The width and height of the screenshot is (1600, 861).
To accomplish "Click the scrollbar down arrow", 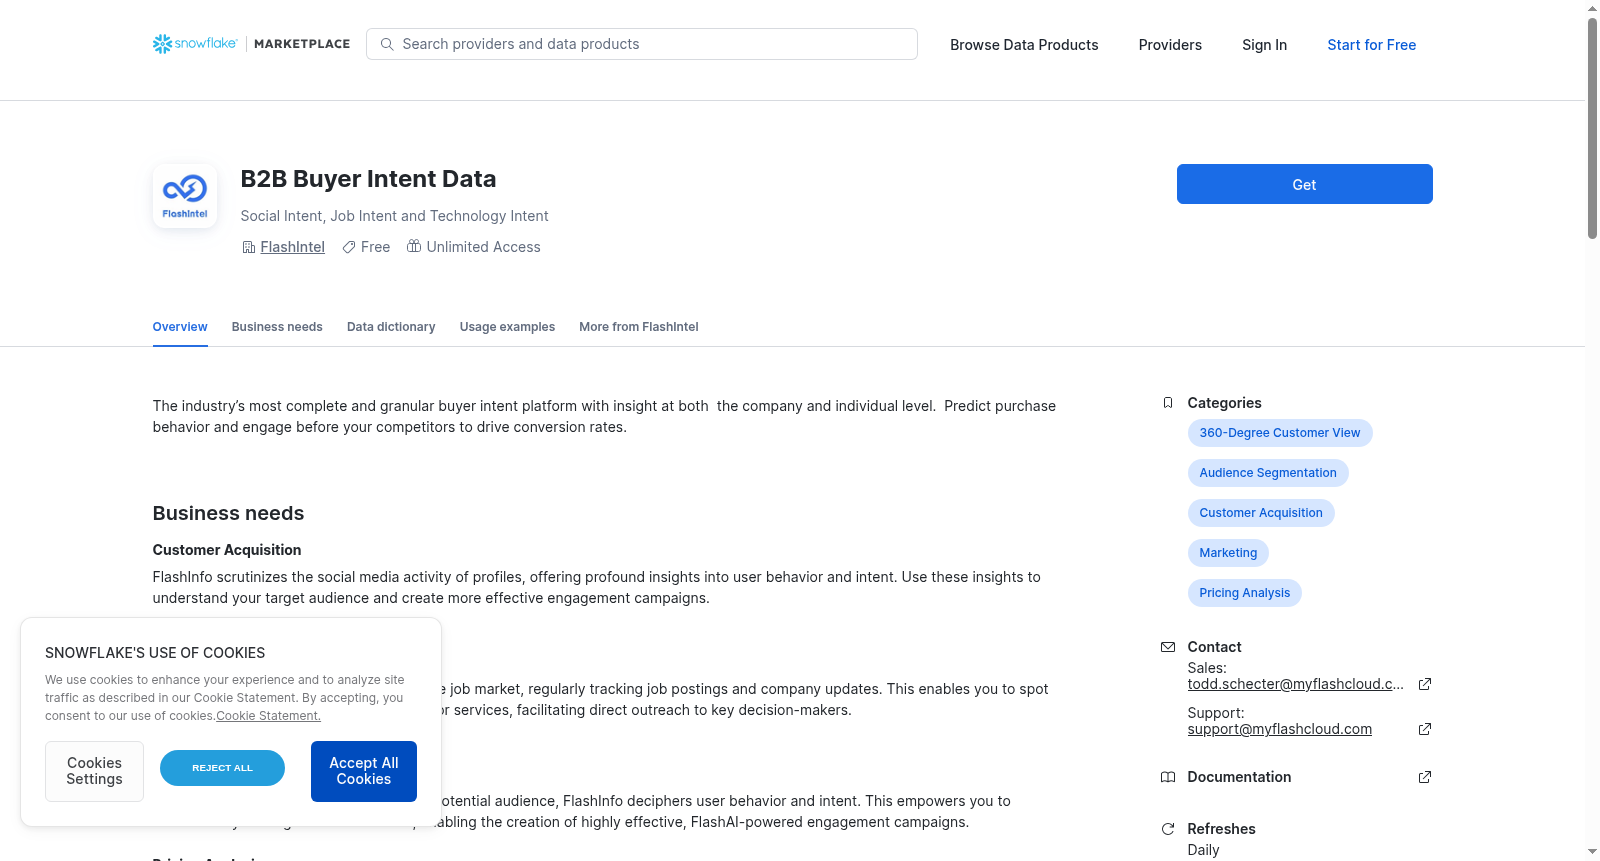I will 1592,852.
